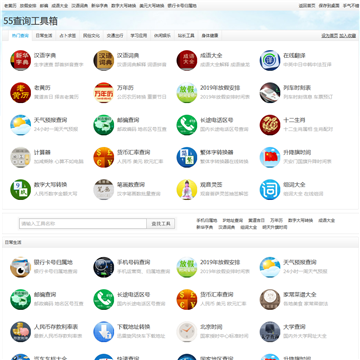360x360 pixels.
Task: Follow the 成语大全 link in top bar
Action: pos(60,6)
